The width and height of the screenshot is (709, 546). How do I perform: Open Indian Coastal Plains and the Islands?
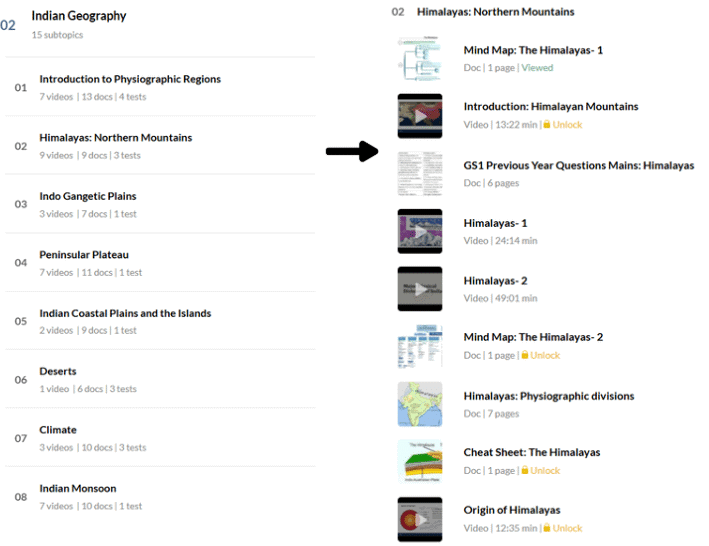[x=160, y=321]
